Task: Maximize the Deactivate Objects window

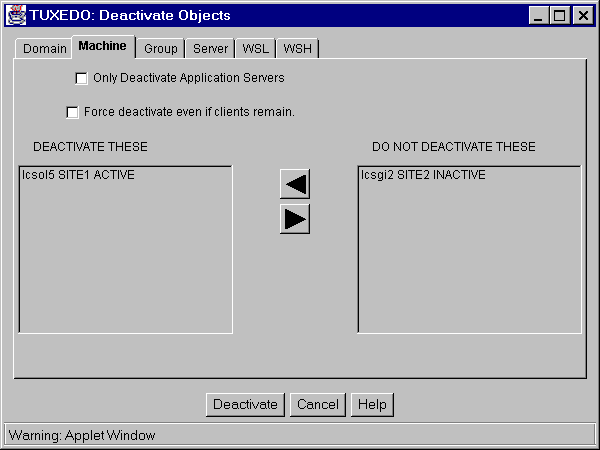Action: (x=560, y=16)
